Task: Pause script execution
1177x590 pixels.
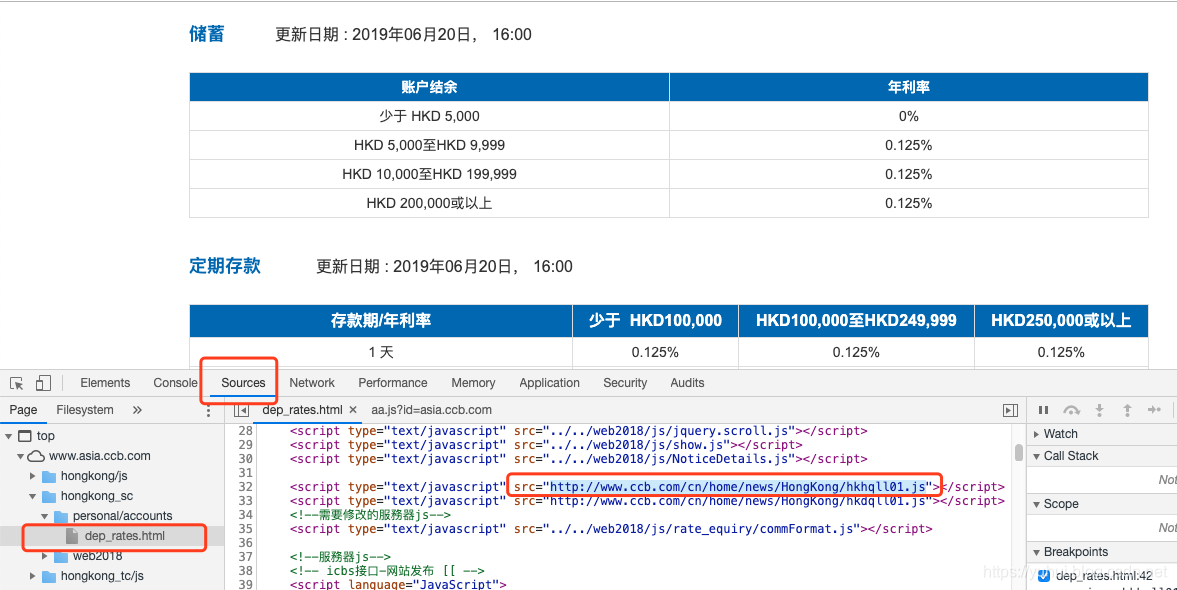Action: [x=1043, y=410]
